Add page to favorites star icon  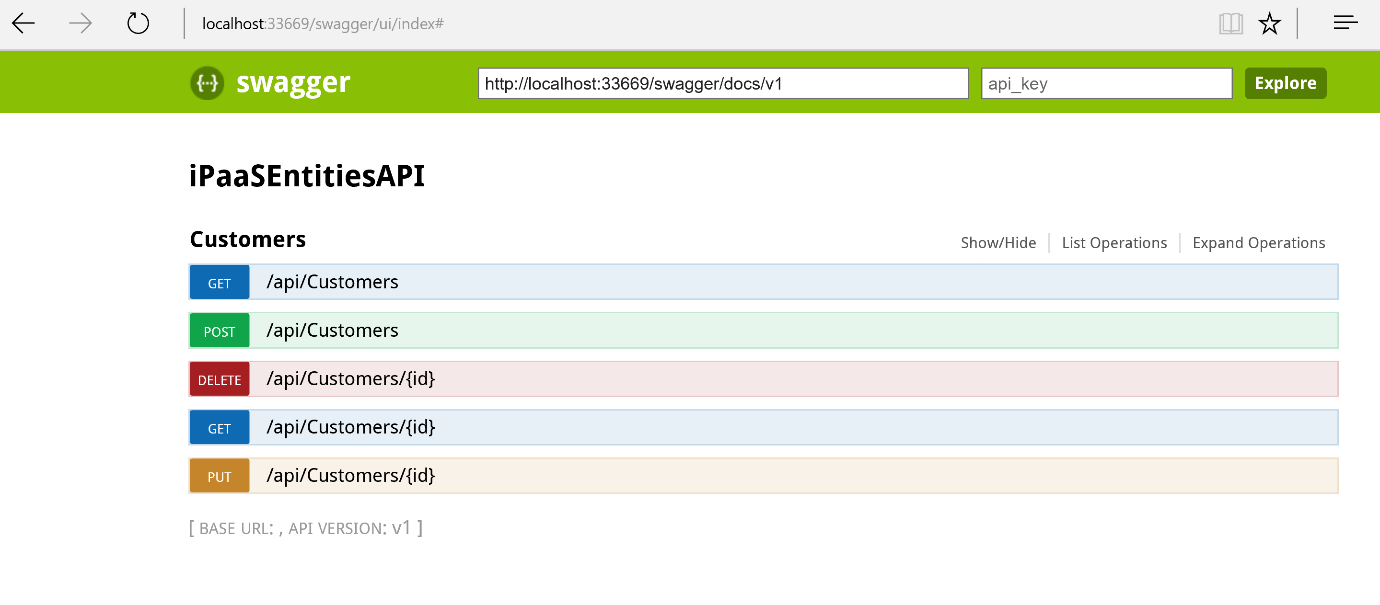[x=1270, y=23]
